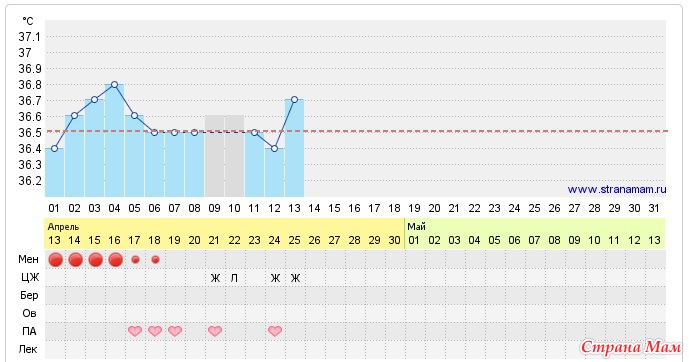Click the Ж mark on April 25
The height and width of the screenshot is (362, 689).
pyautogui.click(x=295, y=278)
